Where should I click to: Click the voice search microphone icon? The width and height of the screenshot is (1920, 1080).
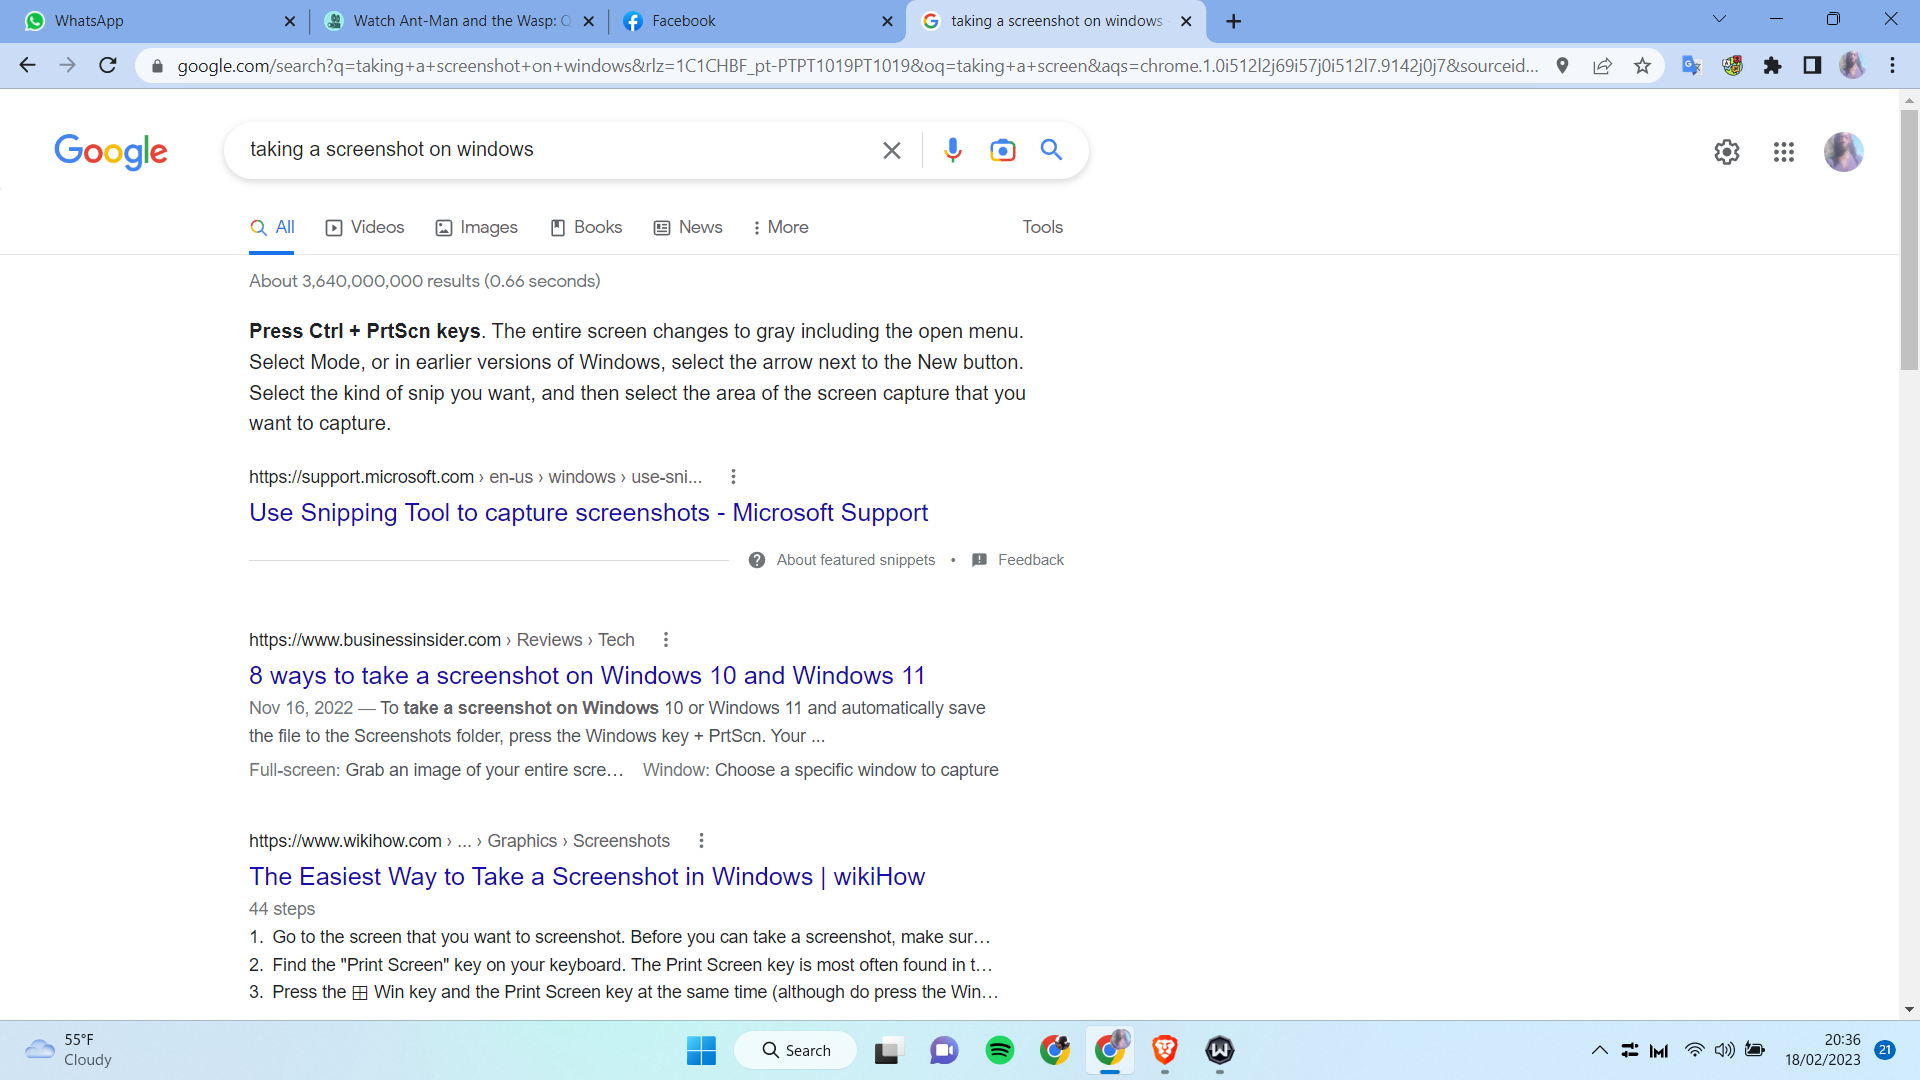[952, 150]
